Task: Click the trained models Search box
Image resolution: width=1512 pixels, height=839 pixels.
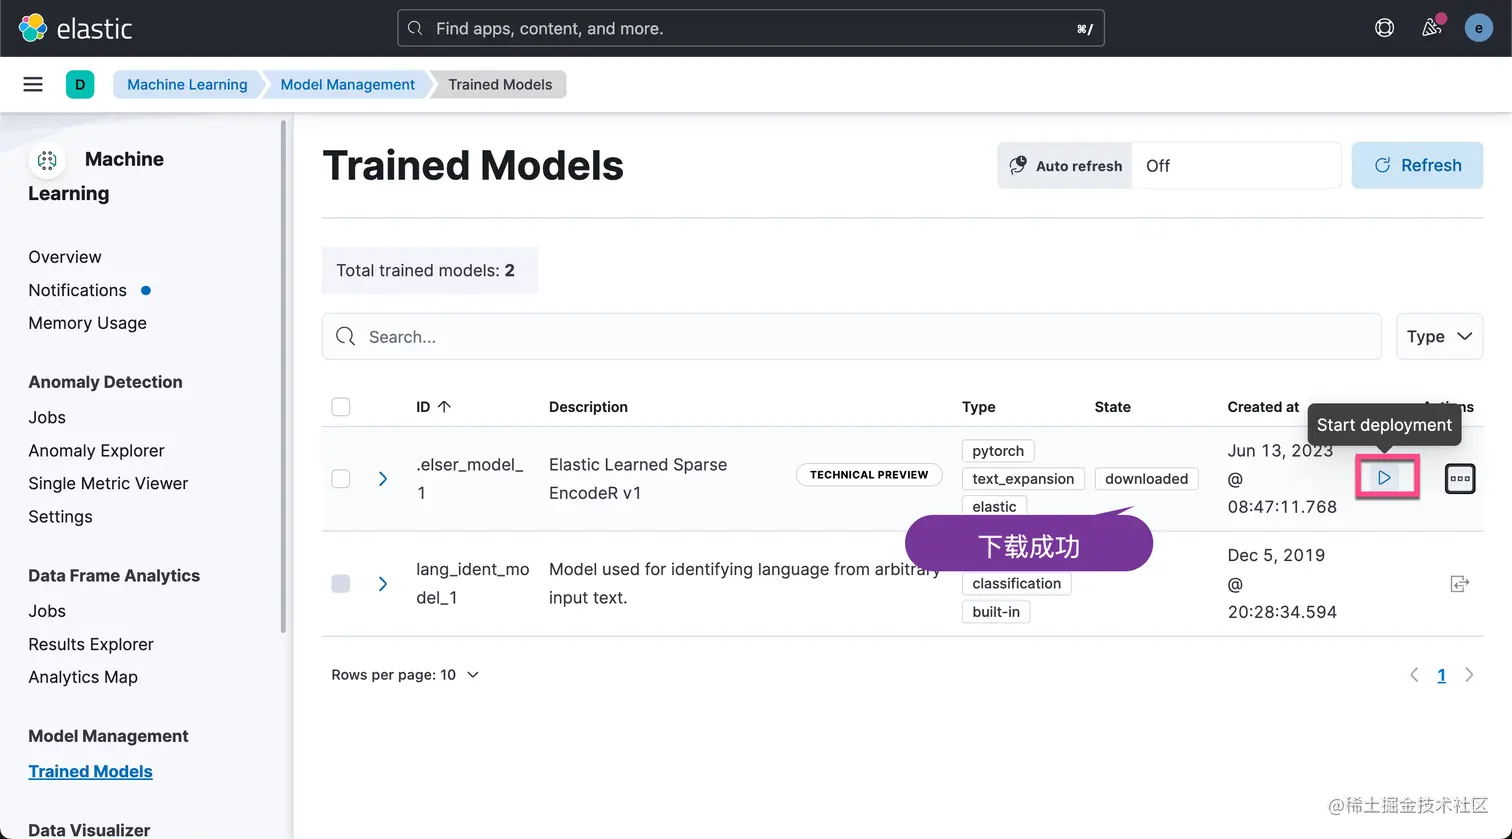Action: 852,336
